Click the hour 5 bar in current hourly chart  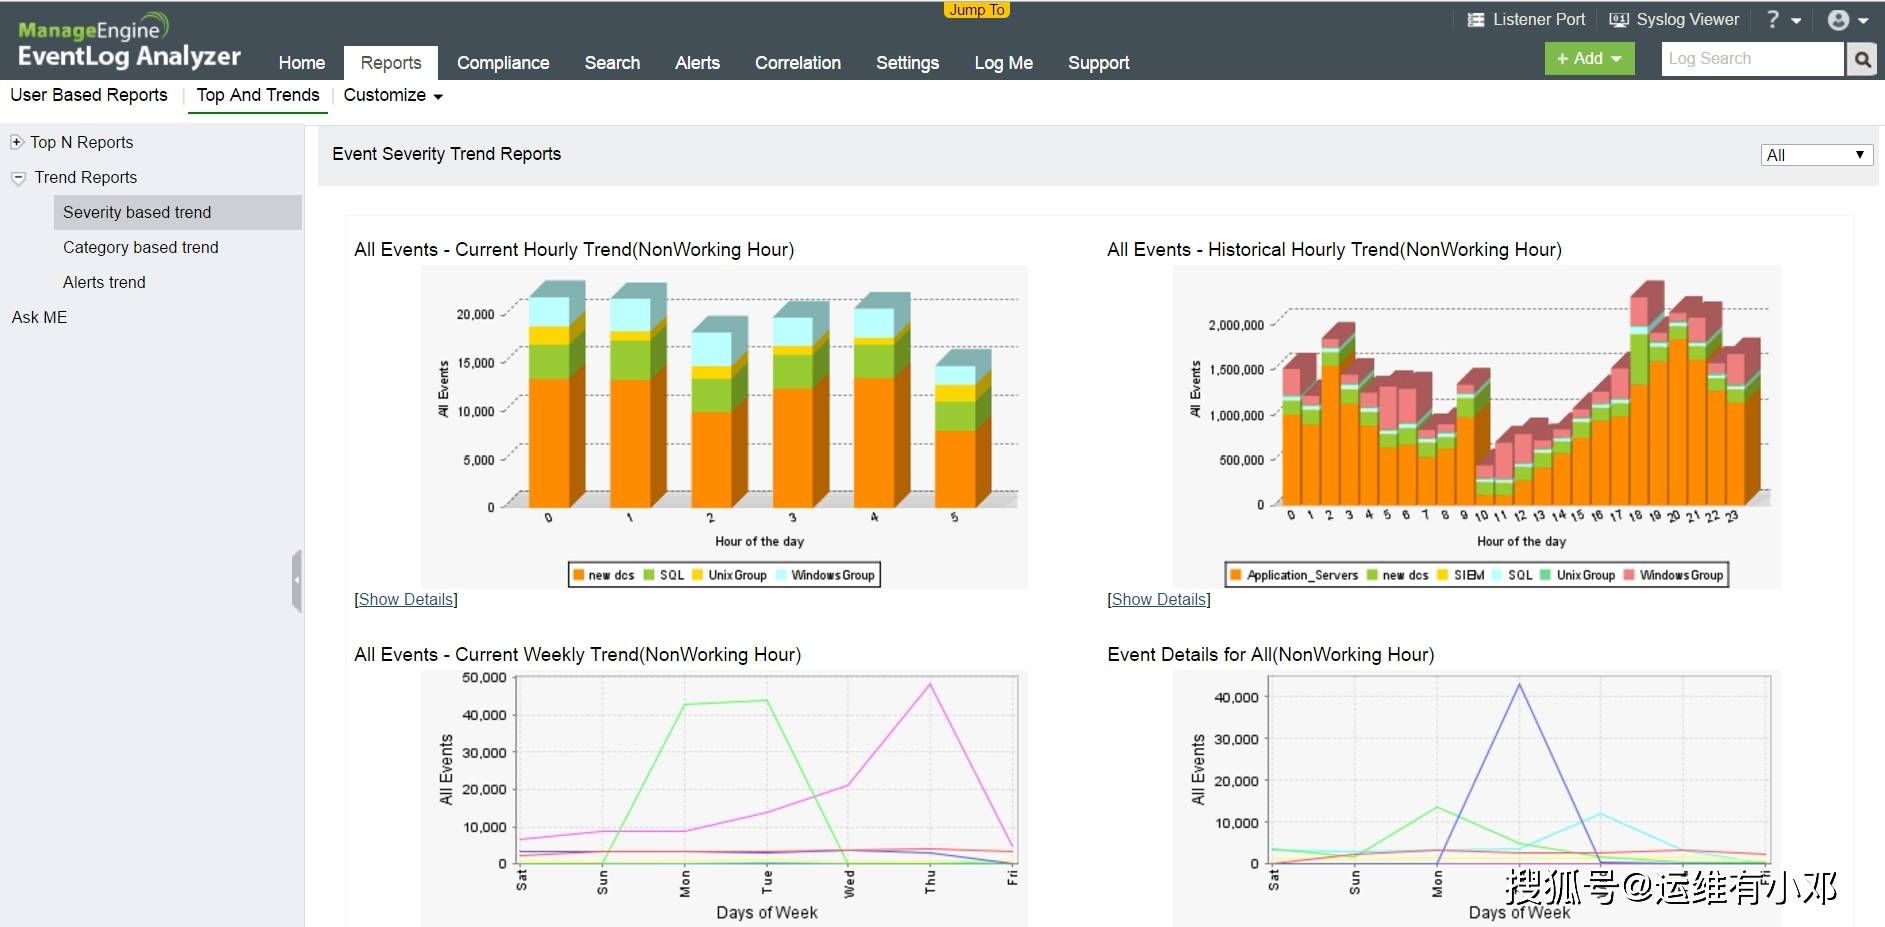(962, 430)
